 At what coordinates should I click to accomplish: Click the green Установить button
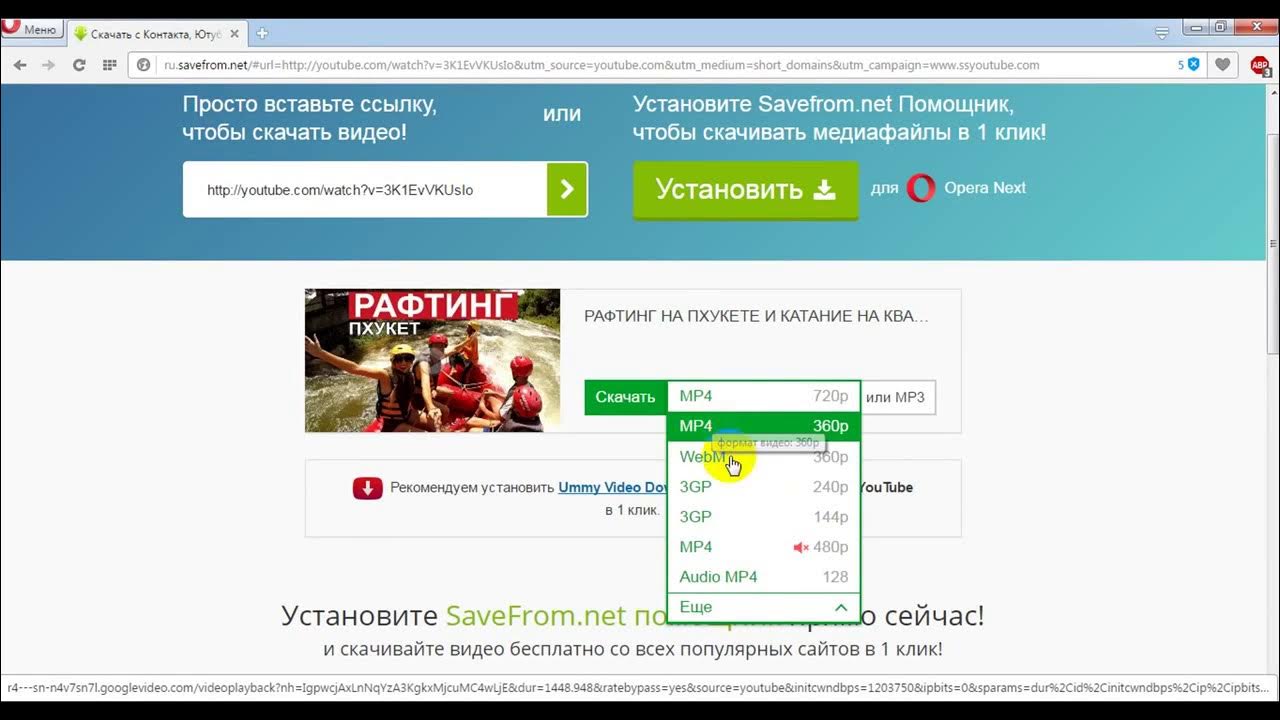point(745,189)
